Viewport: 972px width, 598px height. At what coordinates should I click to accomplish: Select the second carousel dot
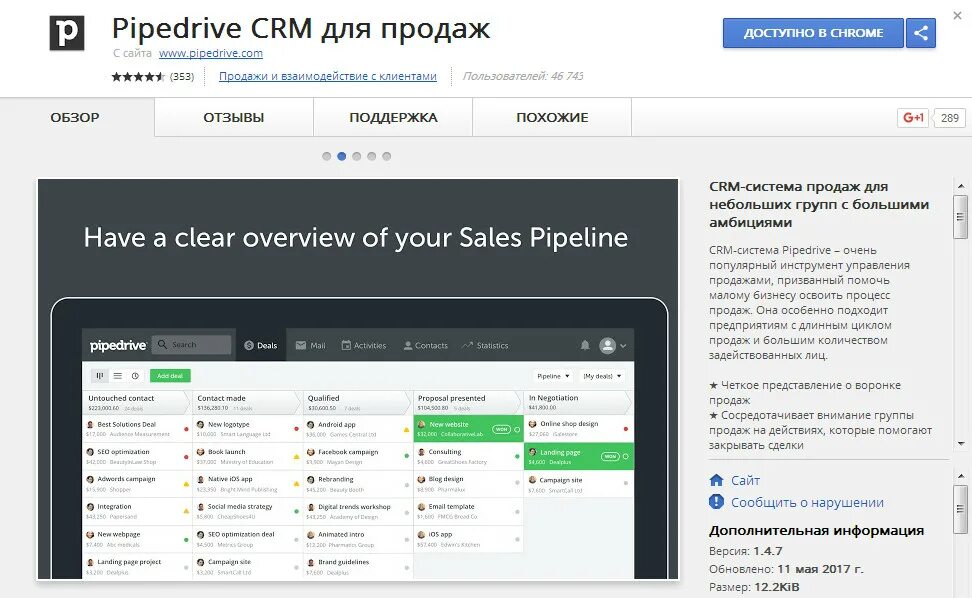tap(342, 156)
